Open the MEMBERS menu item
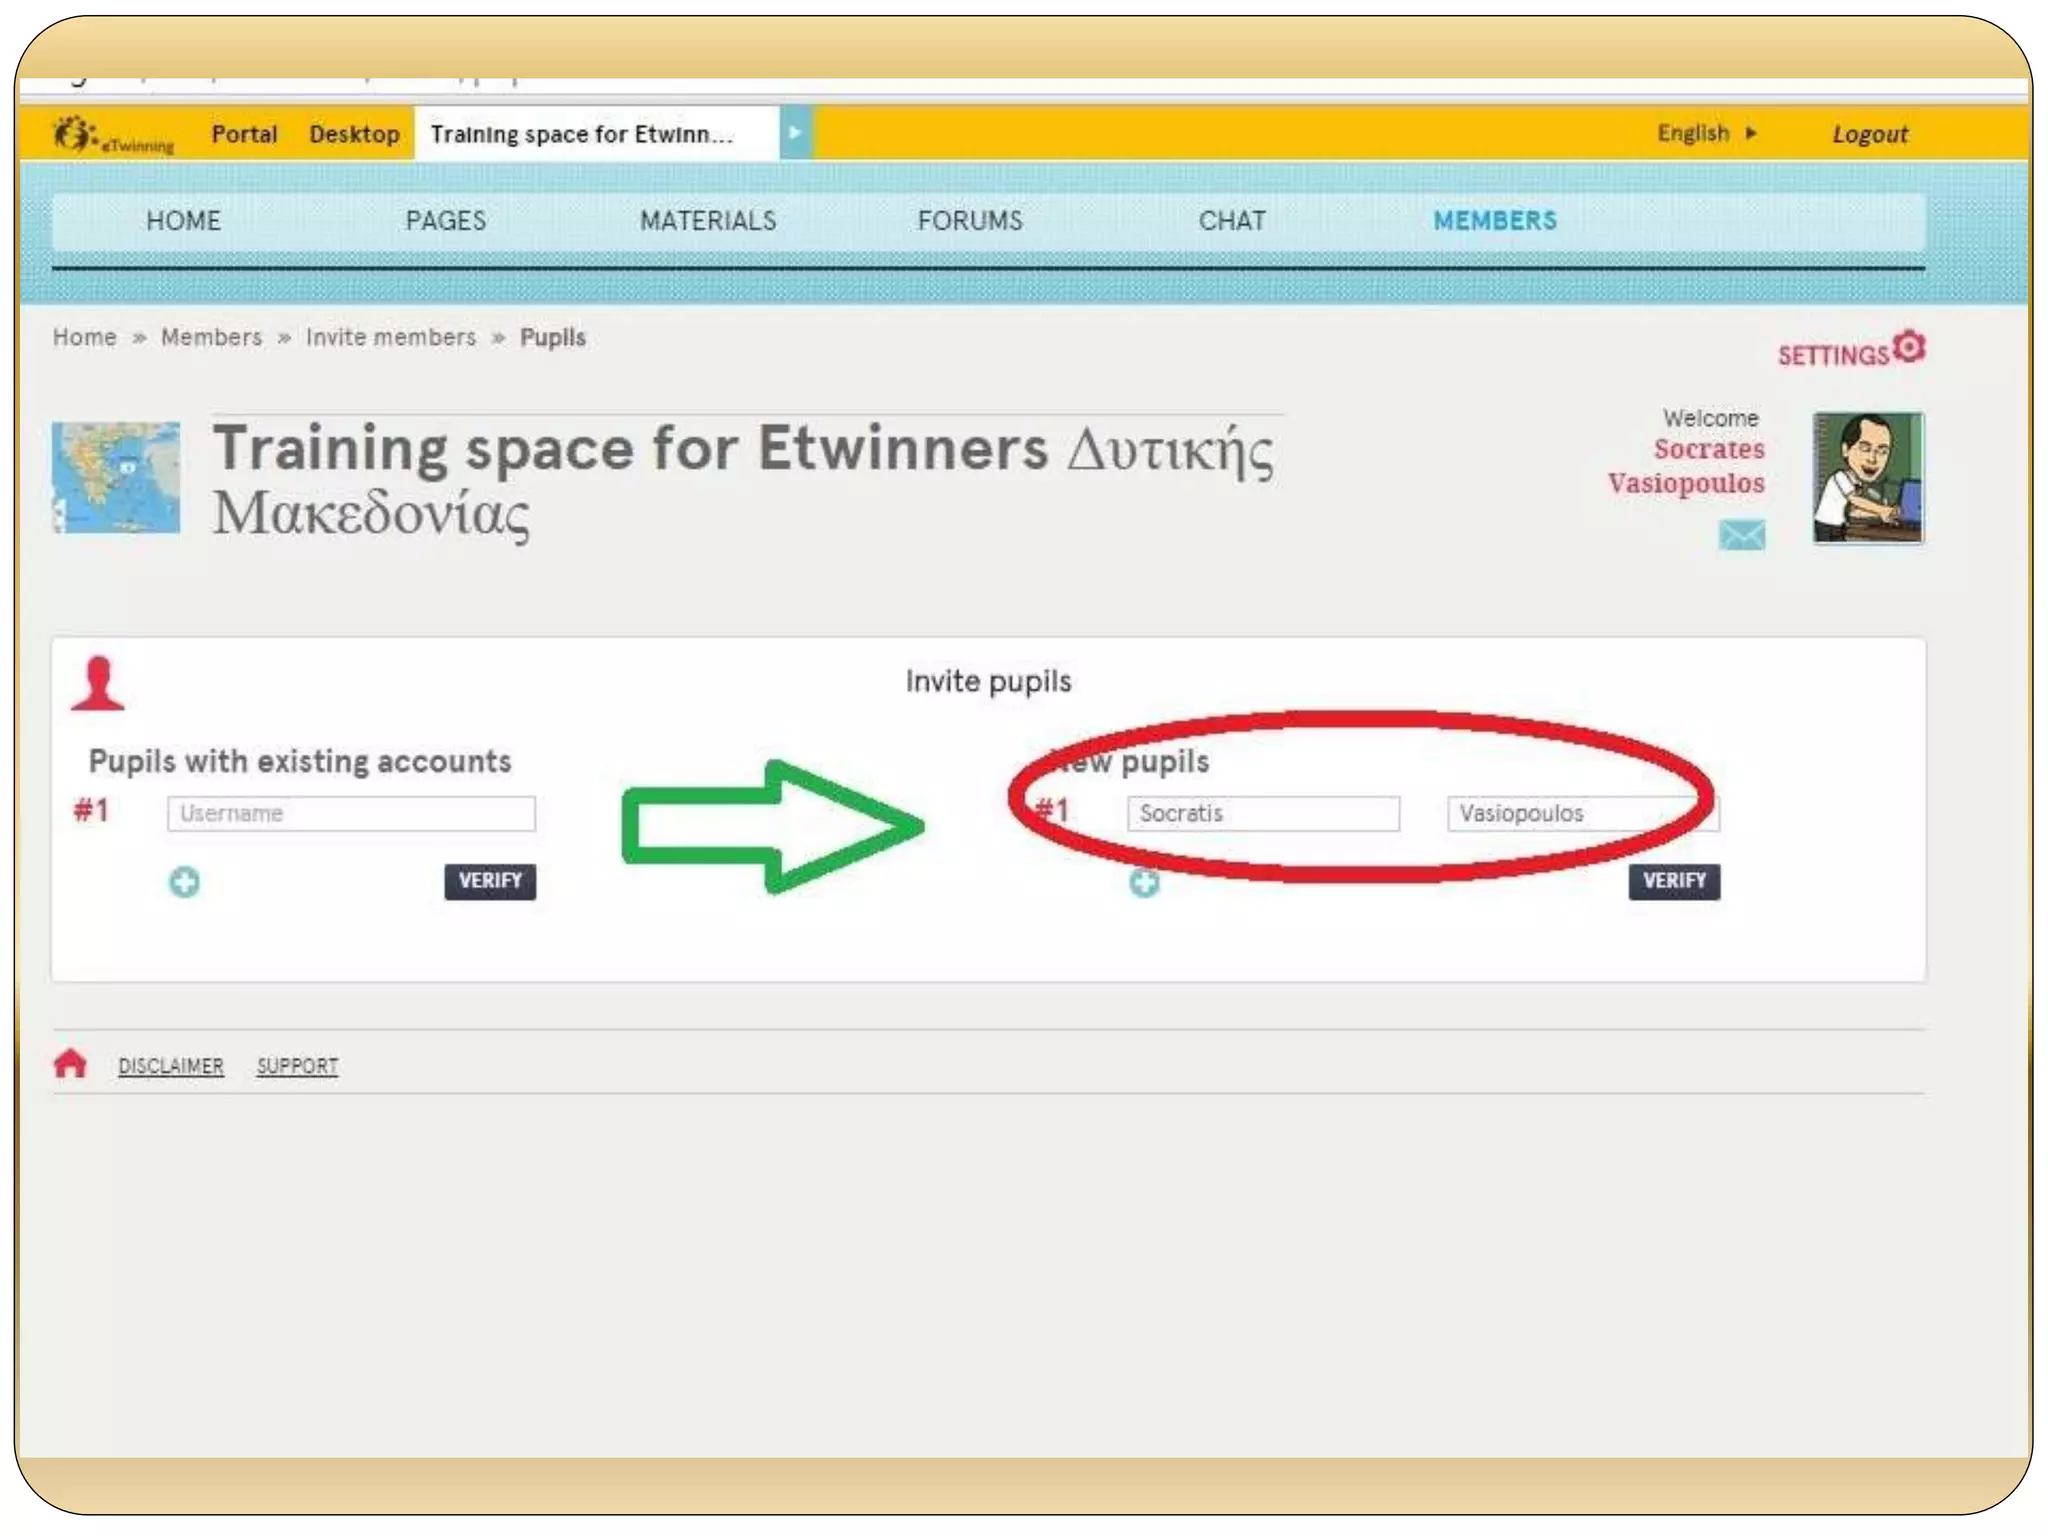Viewport: 2048px width, 1536px height. pyautogui.click(x=1494, y=221)
